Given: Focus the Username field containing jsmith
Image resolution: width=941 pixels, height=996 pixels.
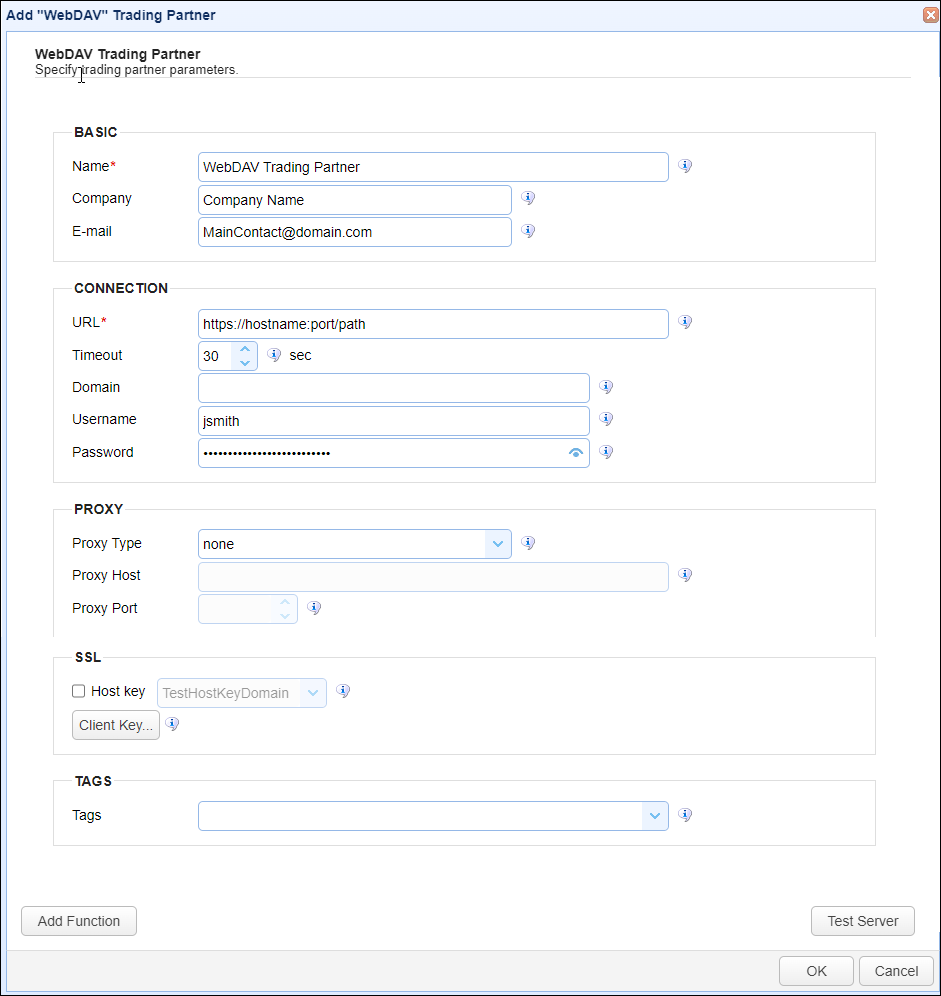Looking at the screenshot, I should pyautogui.click(x=394, y=421).
